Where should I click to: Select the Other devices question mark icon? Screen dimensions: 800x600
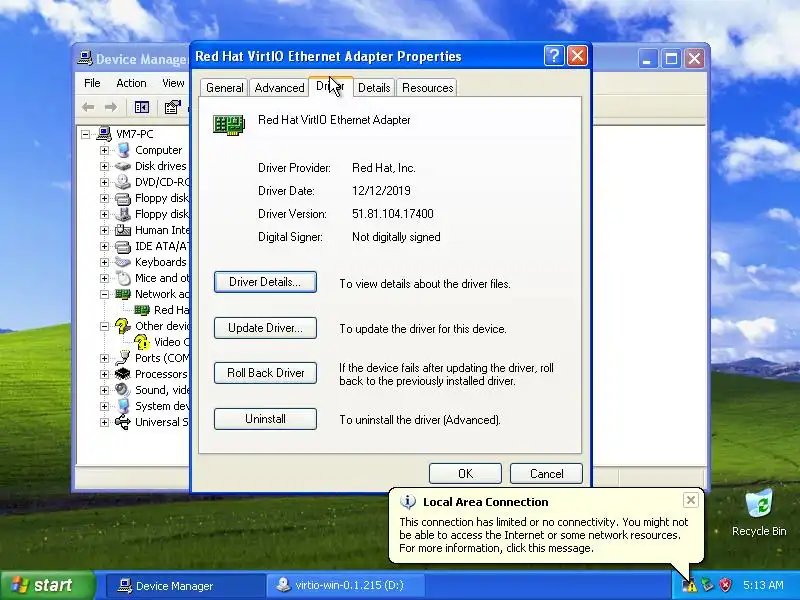[123, 326]
